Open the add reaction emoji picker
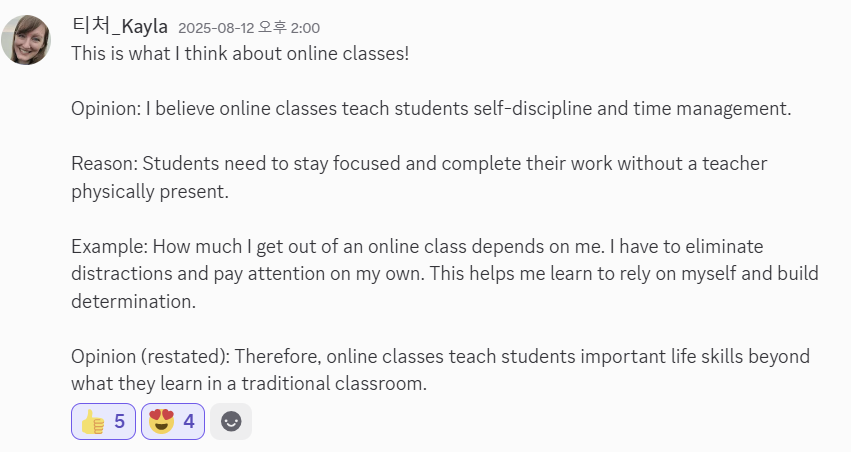The width and height of the screenshot is (851, 452). (231, 422)
